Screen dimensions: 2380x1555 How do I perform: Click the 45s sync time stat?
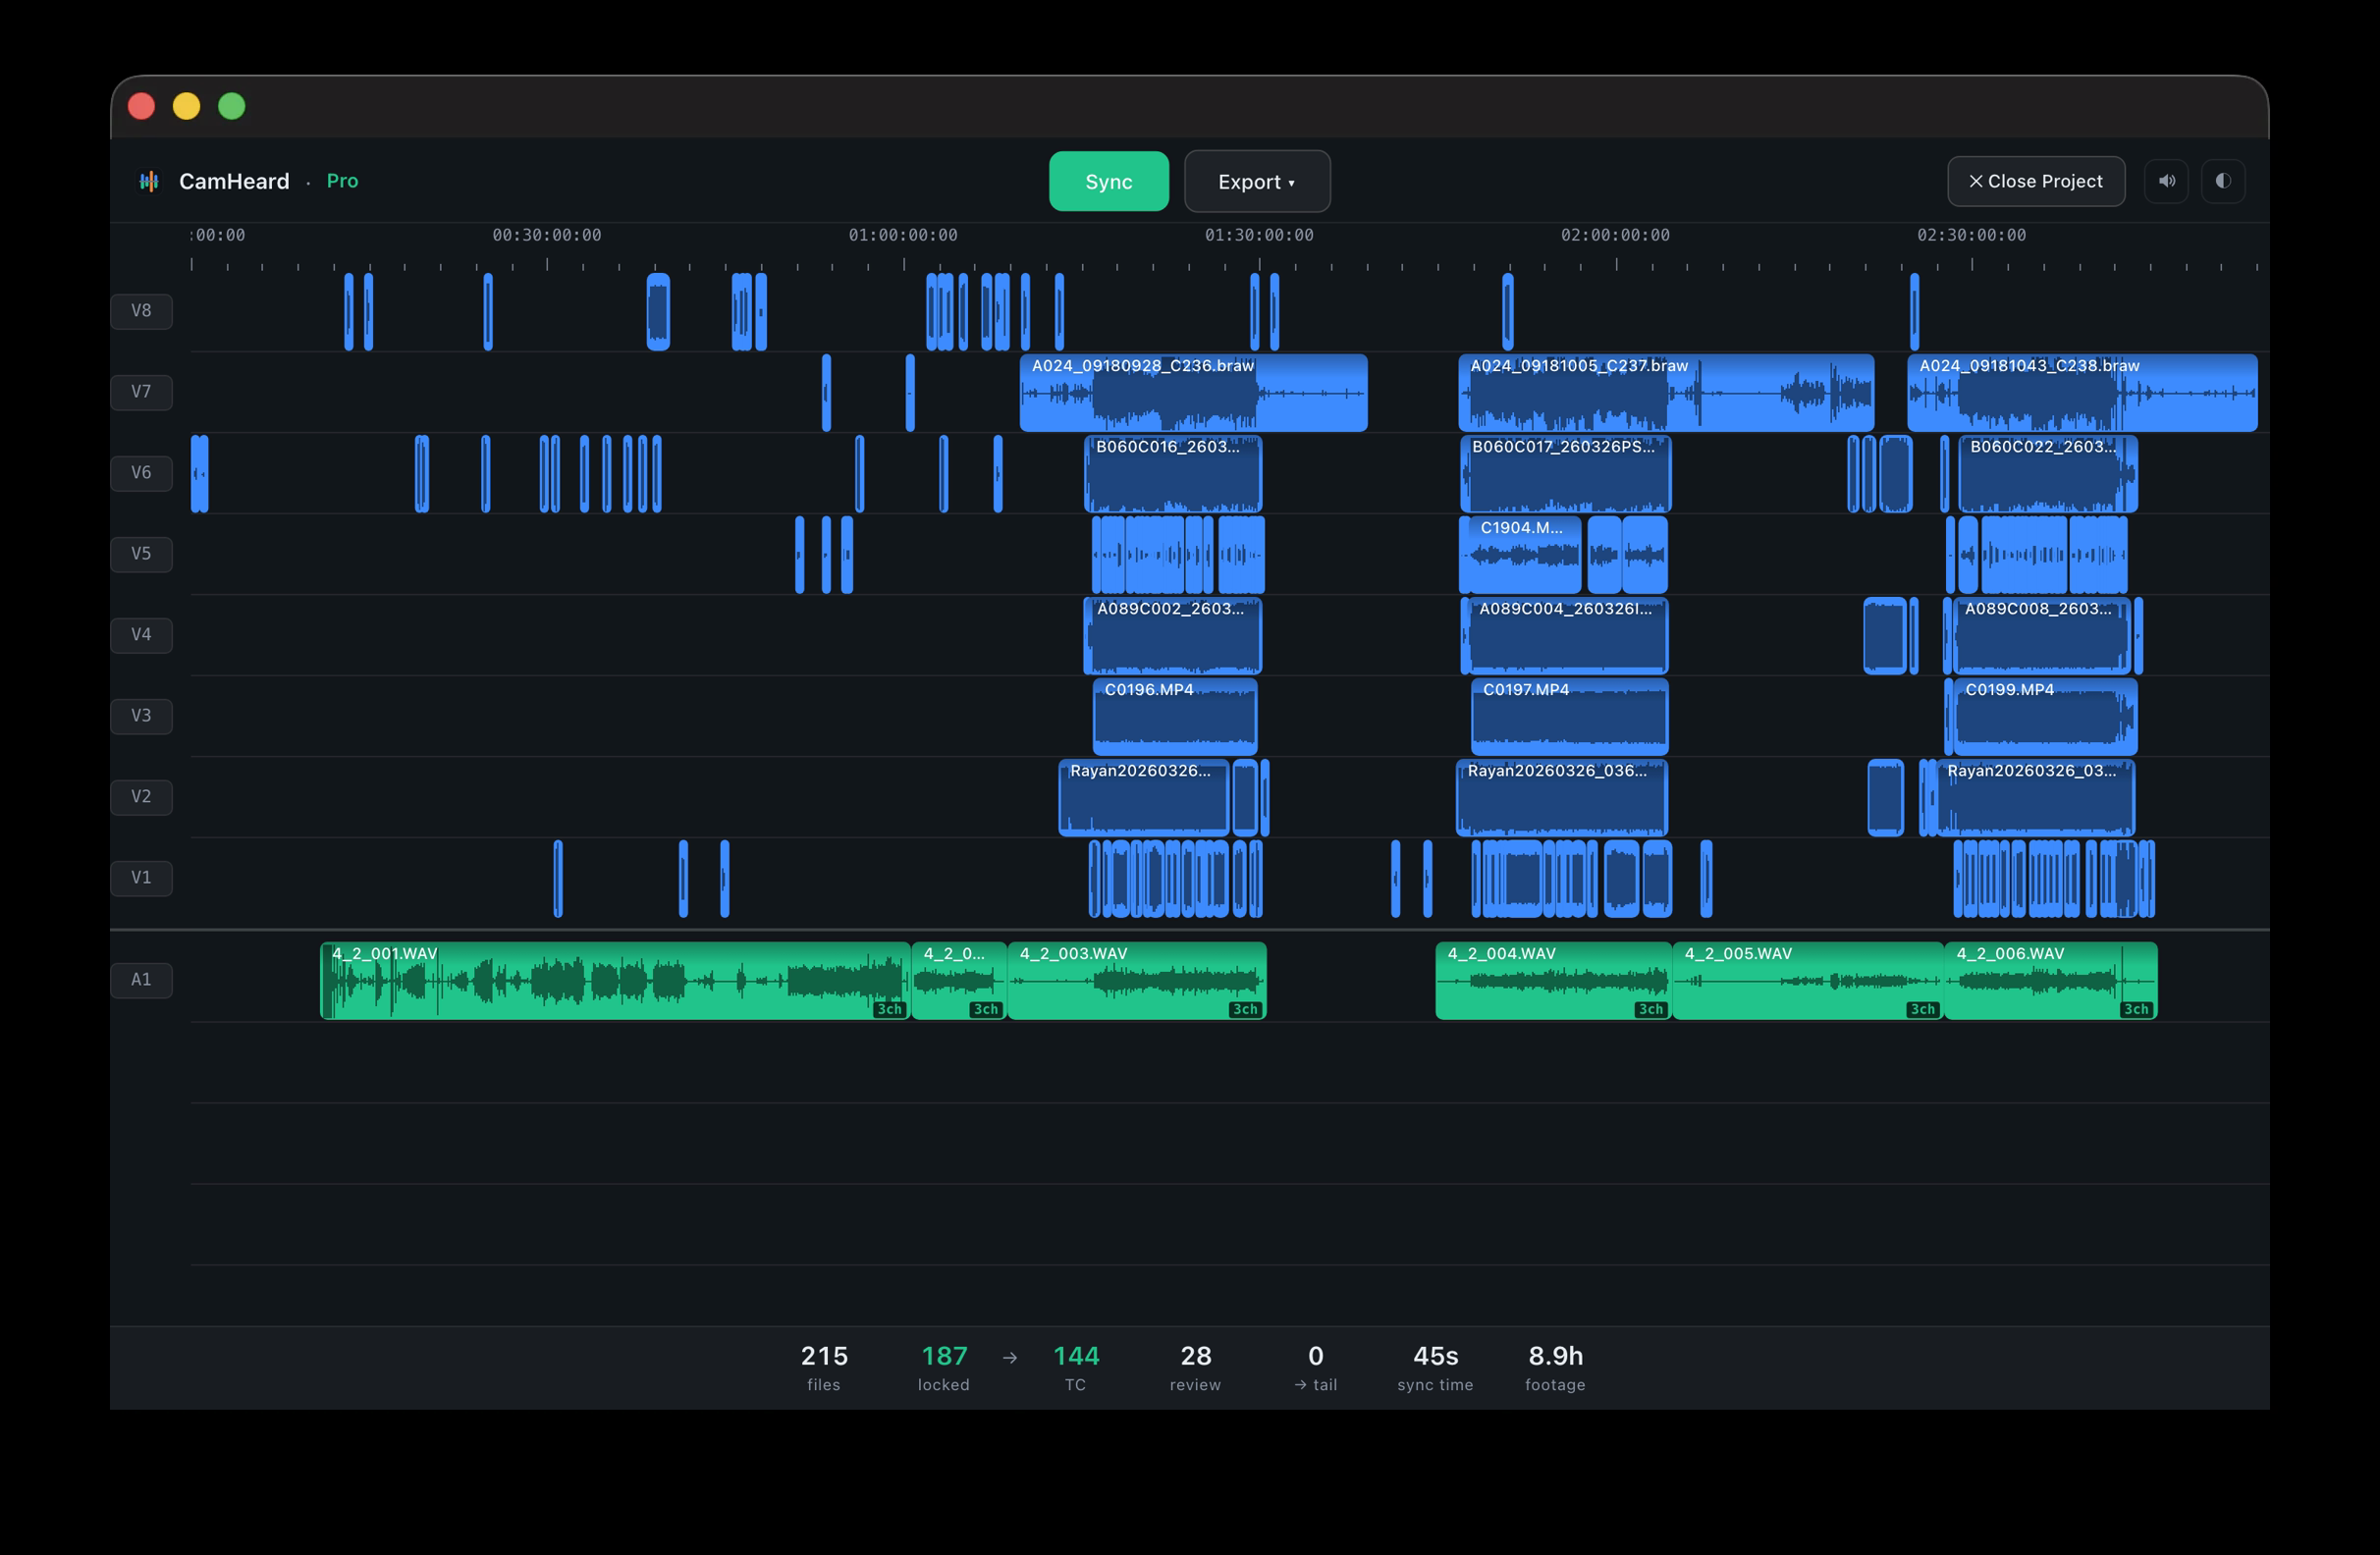click(1435, 1367)
